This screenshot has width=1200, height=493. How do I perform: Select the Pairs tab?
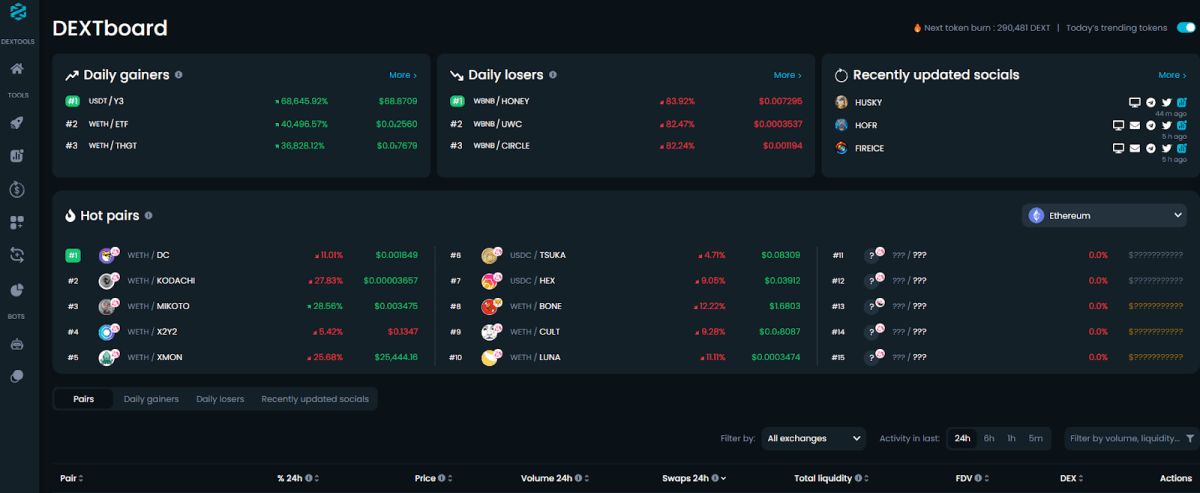tap(83, 399)
